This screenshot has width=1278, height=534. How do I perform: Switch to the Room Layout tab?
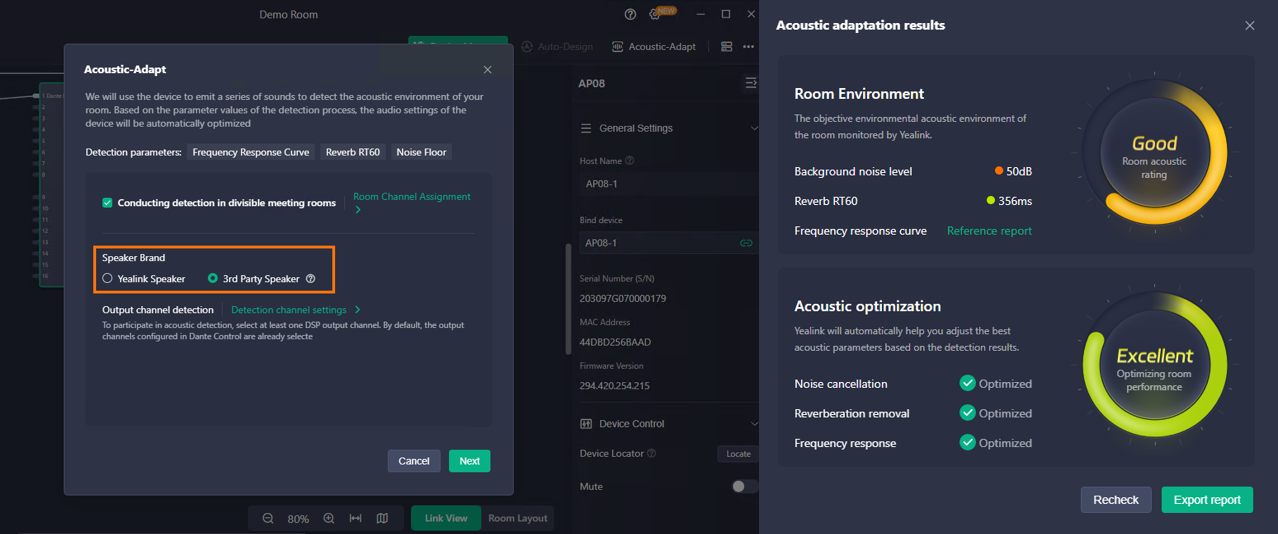517,518
